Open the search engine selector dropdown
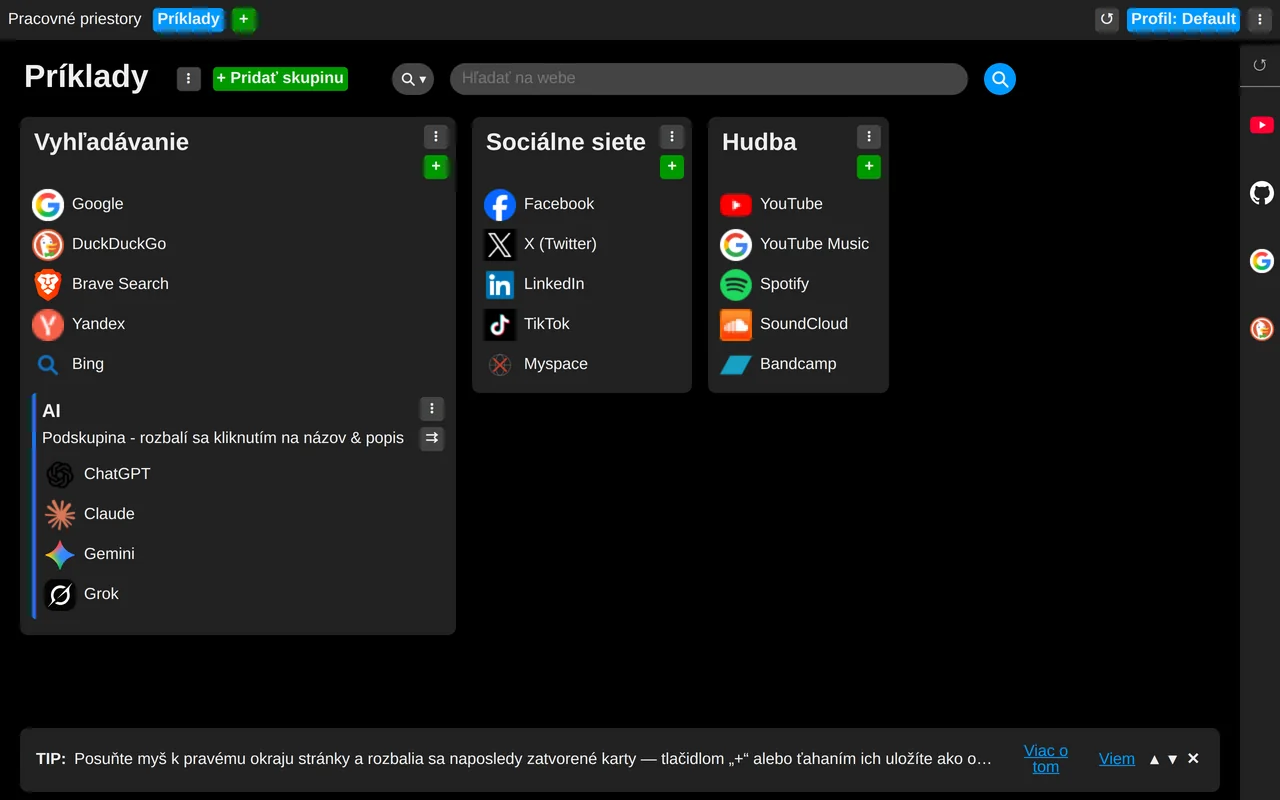Image resolution: width=1280 pixels, height=800 pixels. click(413, 79)
